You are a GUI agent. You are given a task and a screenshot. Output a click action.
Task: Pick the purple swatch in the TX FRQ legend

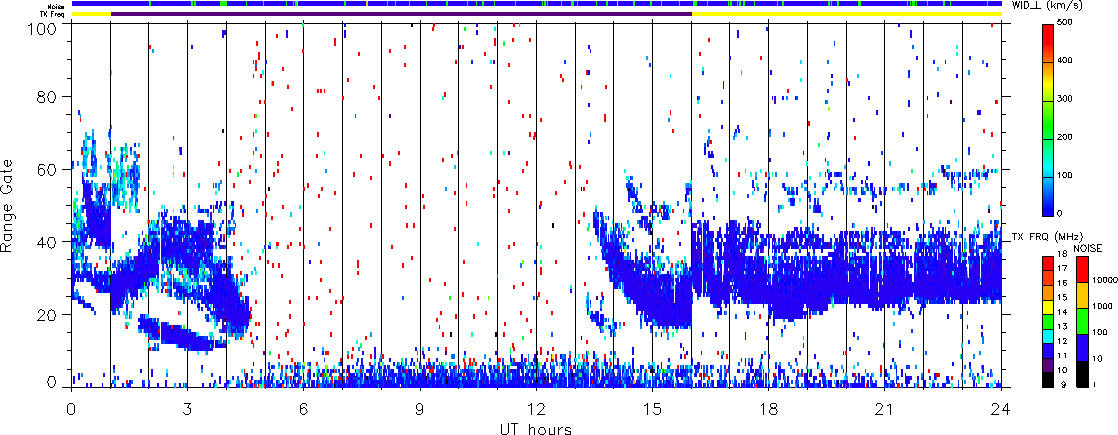click(1047, 364)
